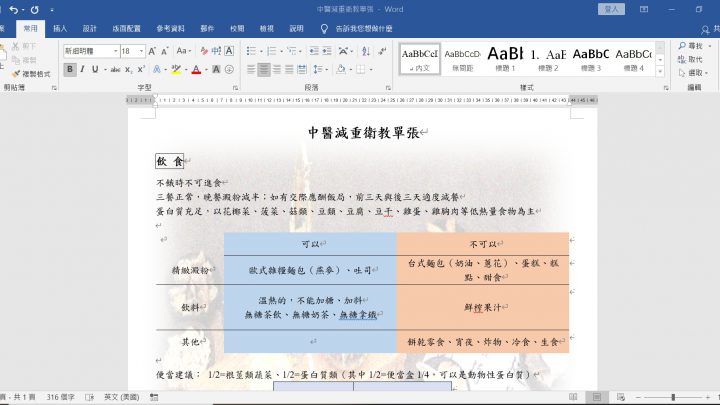This screenshot has height=405, width=720.
Task: Toggle center paragraph alignment
Action: [264, 70]
